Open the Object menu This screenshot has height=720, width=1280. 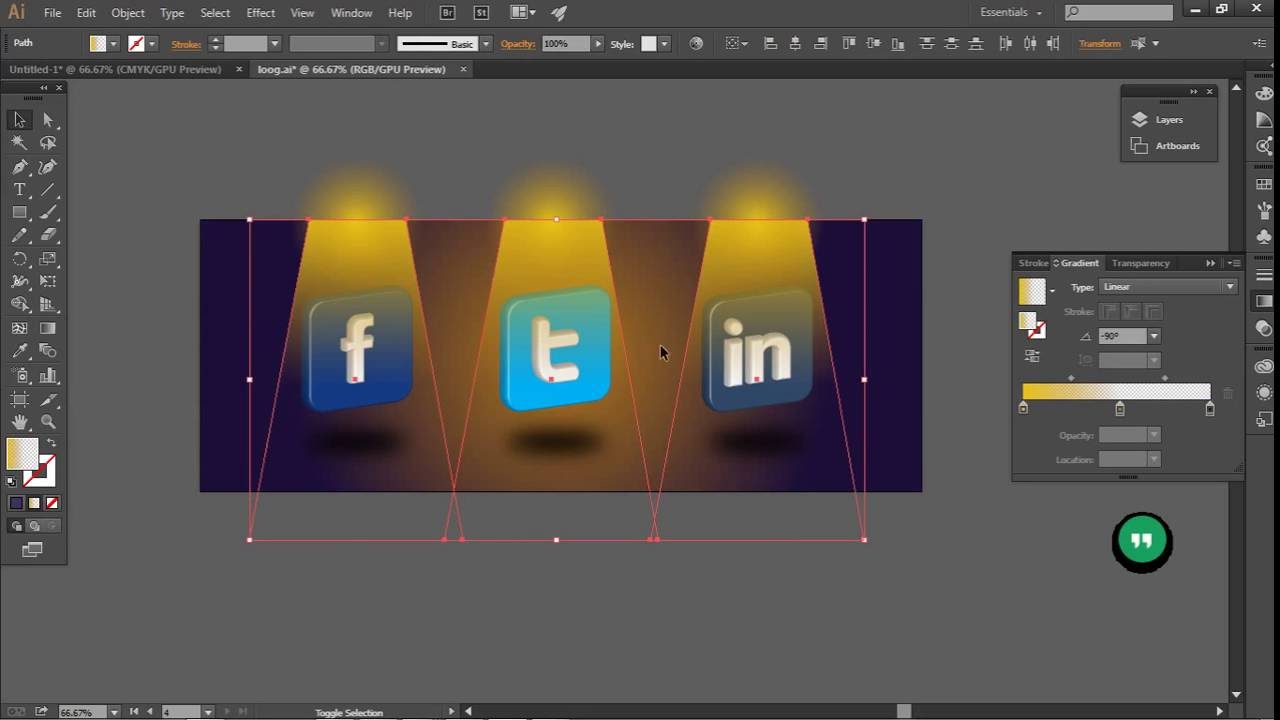click(128, 13)
